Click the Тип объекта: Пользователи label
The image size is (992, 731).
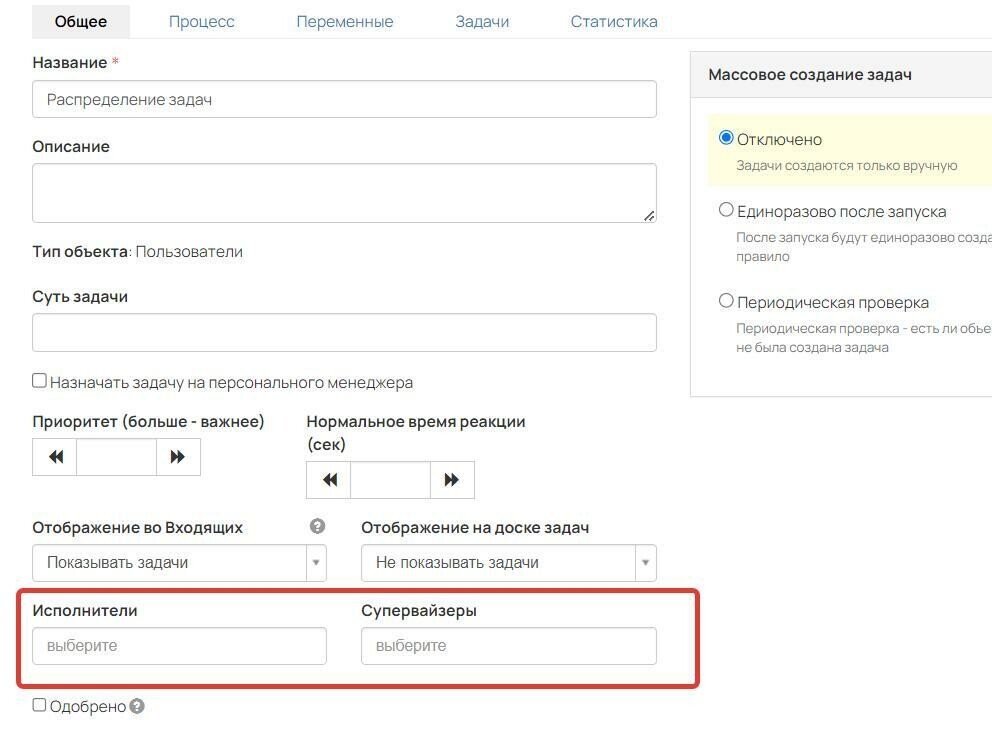137,252
